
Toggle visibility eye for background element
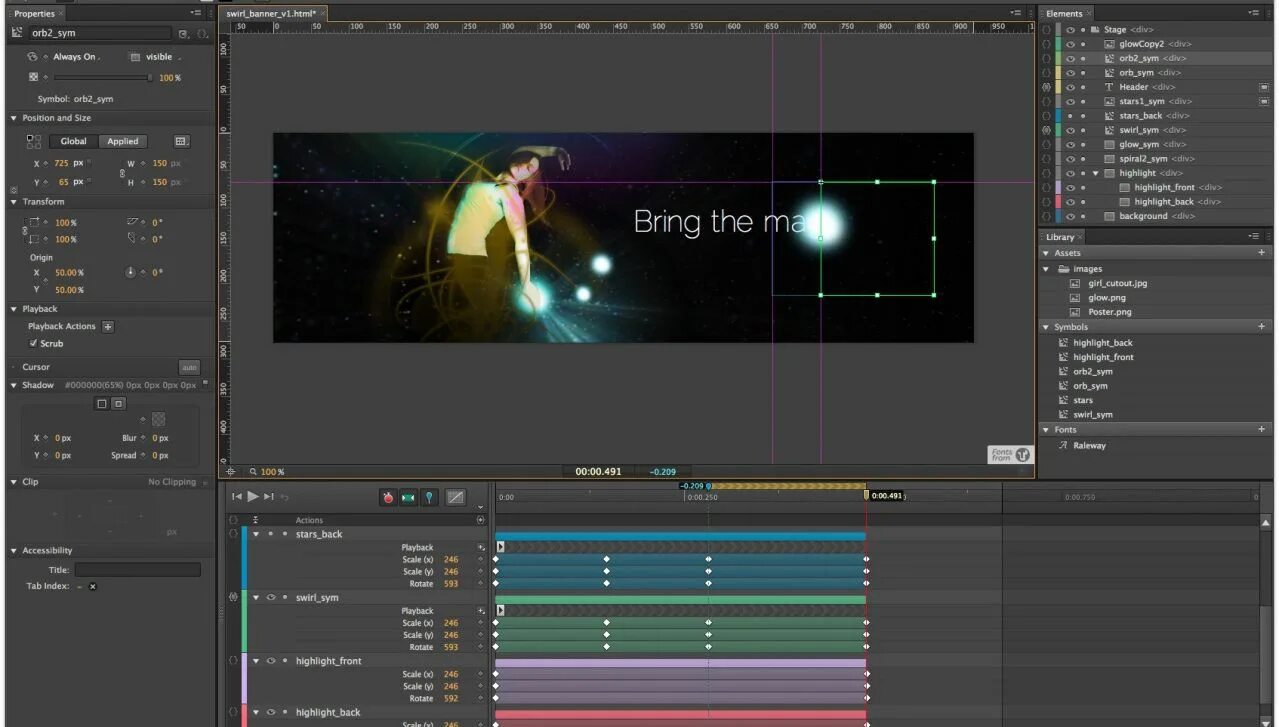tap(1070, 216)
